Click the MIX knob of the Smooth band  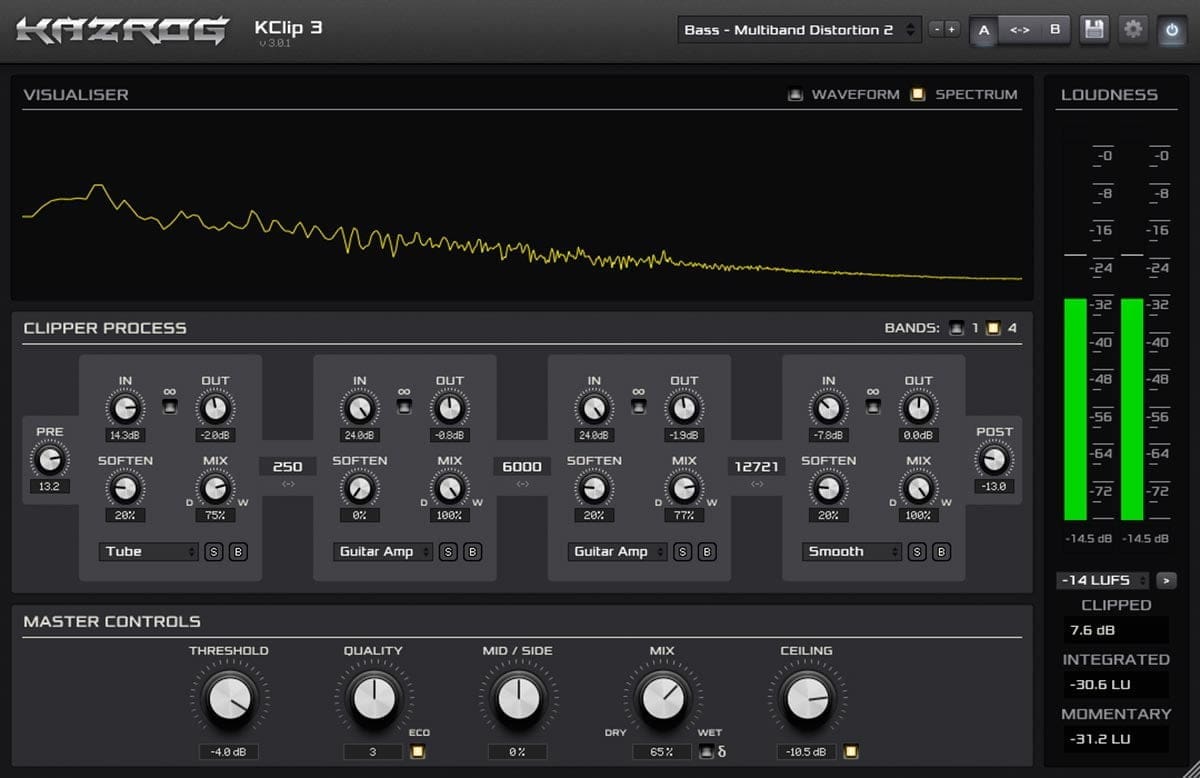click(x=918, y=488)
